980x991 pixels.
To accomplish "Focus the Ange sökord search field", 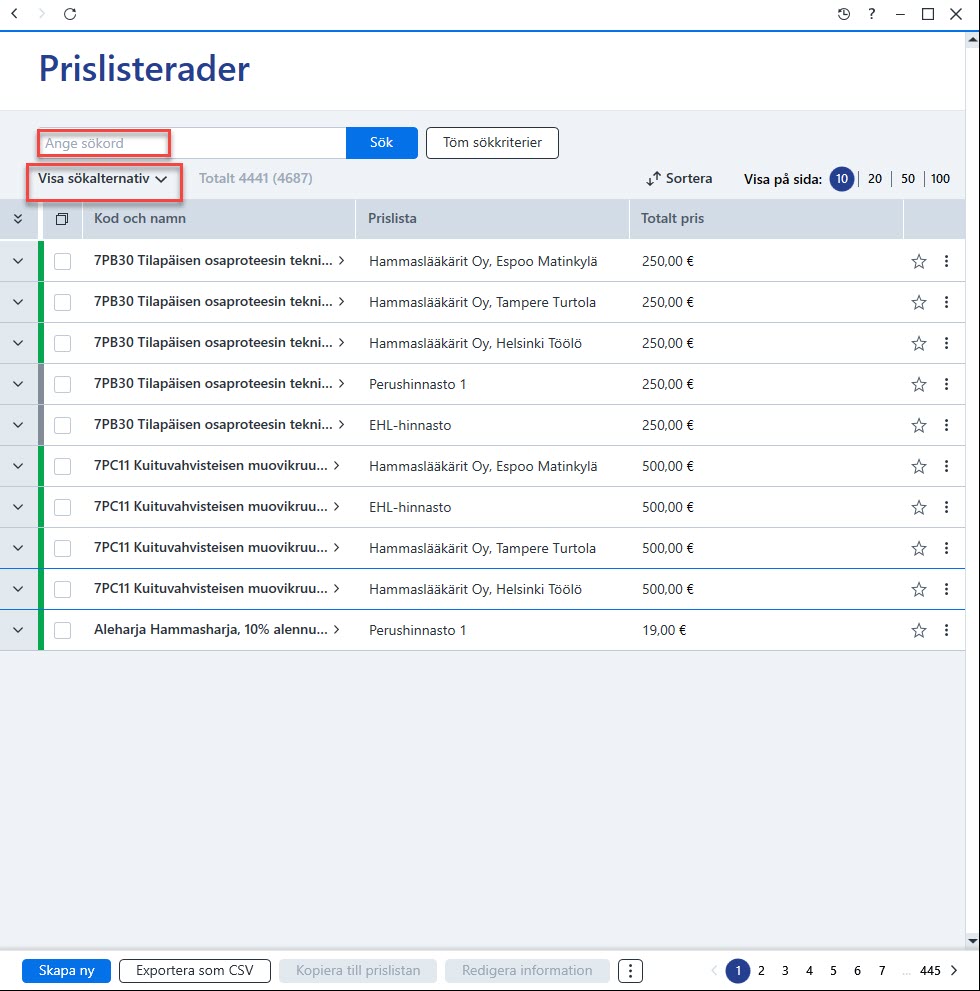I will (x=192, y=143).
